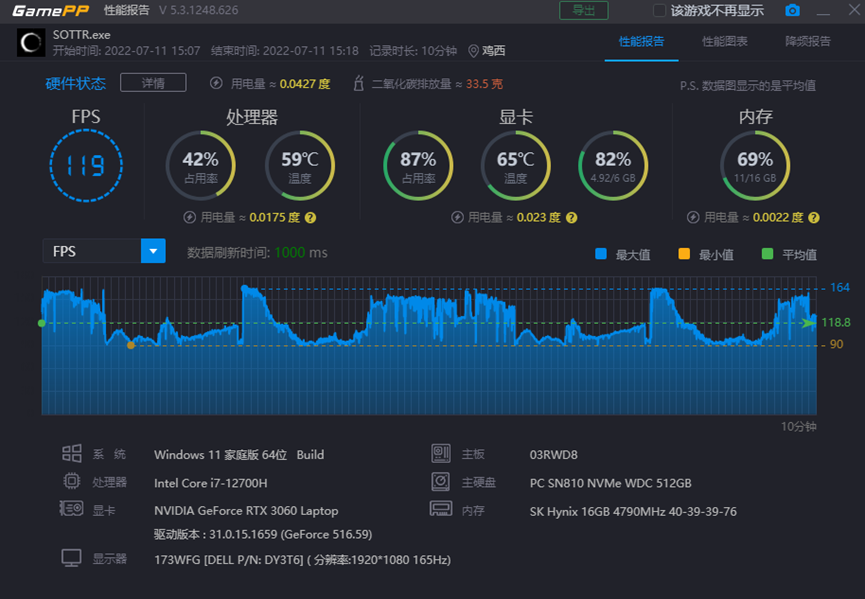Image resolution: width=865 pixels, height=599 pixels.
Task: Enable the 该游戏不再显示 checkbox
Action: click(659, 11)
